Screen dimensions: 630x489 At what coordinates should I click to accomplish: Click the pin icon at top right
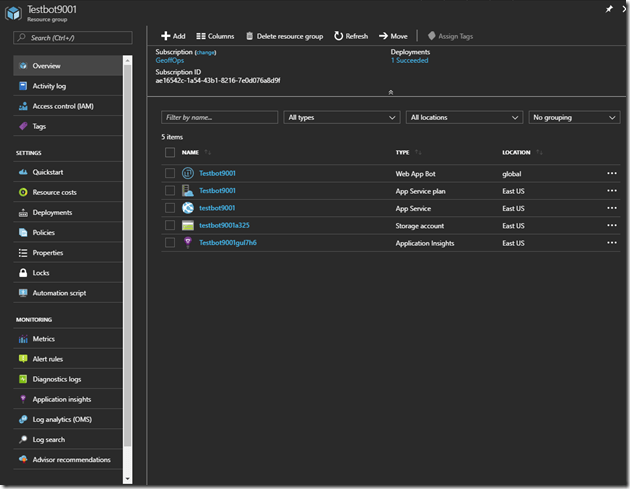pos(610,8)
